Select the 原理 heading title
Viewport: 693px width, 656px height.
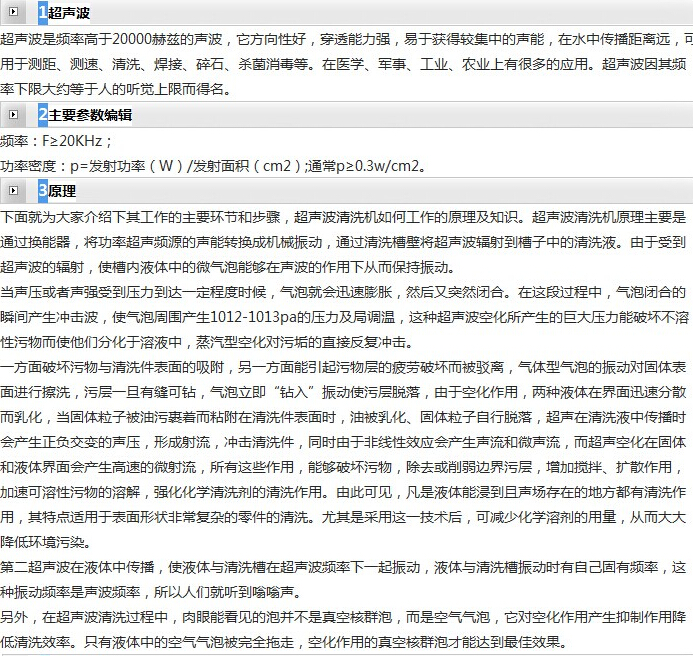[62, 190]
